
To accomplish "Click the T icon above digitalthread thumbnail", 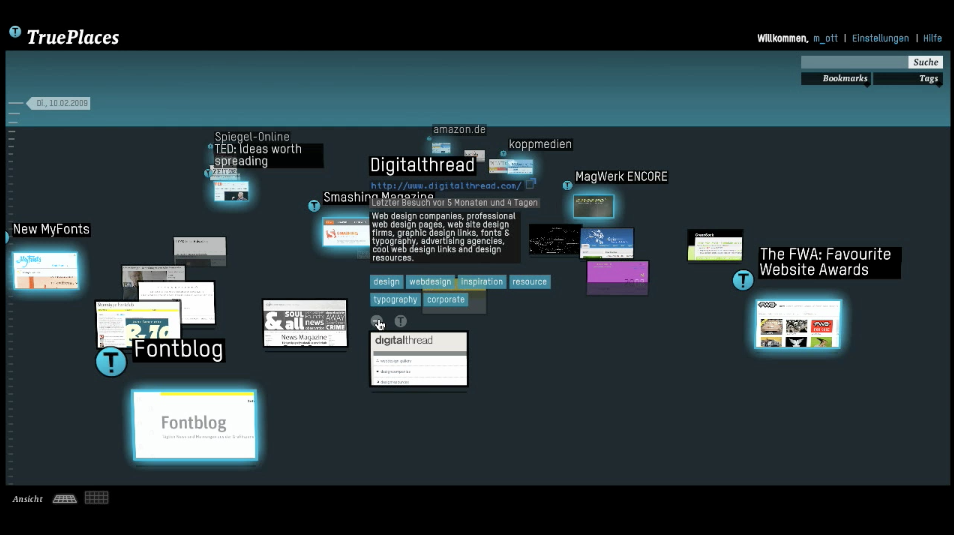I will 400,321.
